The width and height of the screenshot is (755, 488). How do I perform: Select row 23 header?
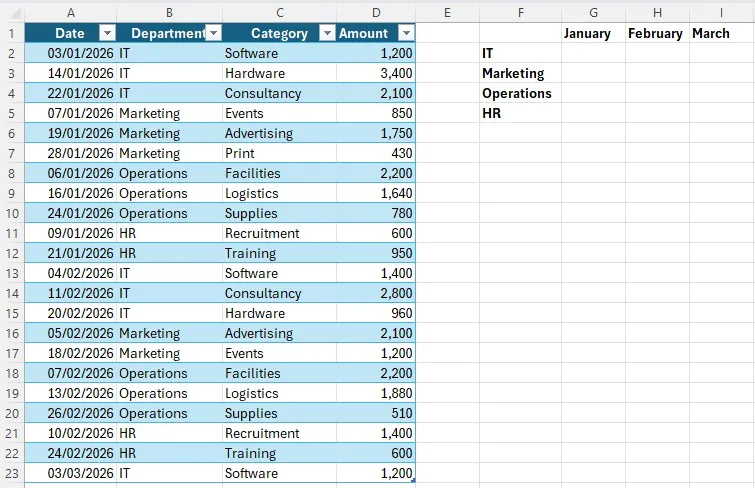(x=12, y=473)
